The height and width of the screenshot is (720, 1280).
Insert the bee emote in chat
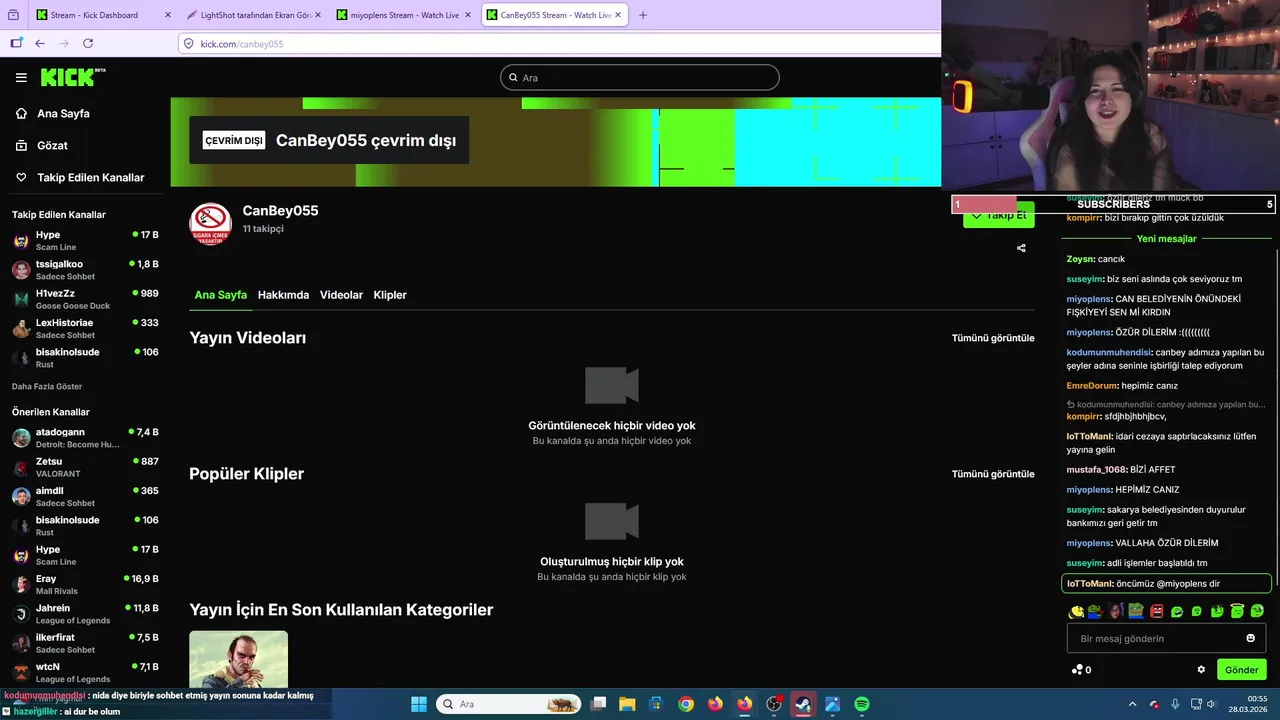pos(1076,611)
